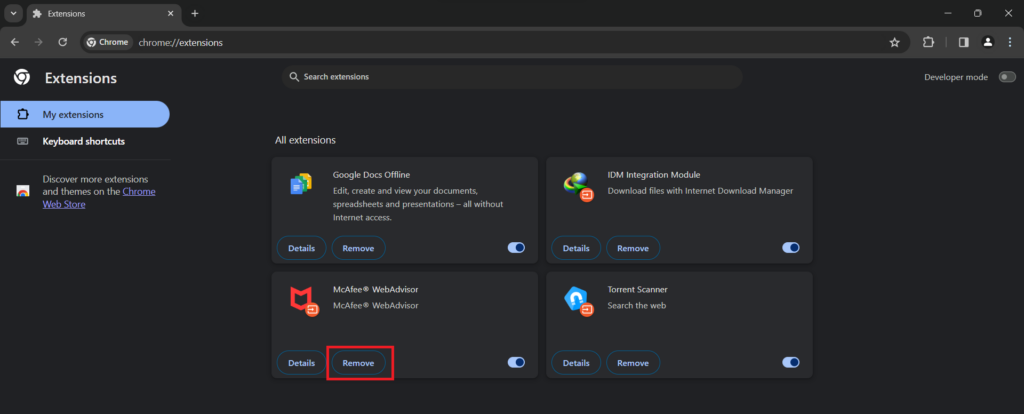This screenshot has width=1024, height=414.
Task: Click the Google Docs Offline extension icon
Action: point(301,183)
